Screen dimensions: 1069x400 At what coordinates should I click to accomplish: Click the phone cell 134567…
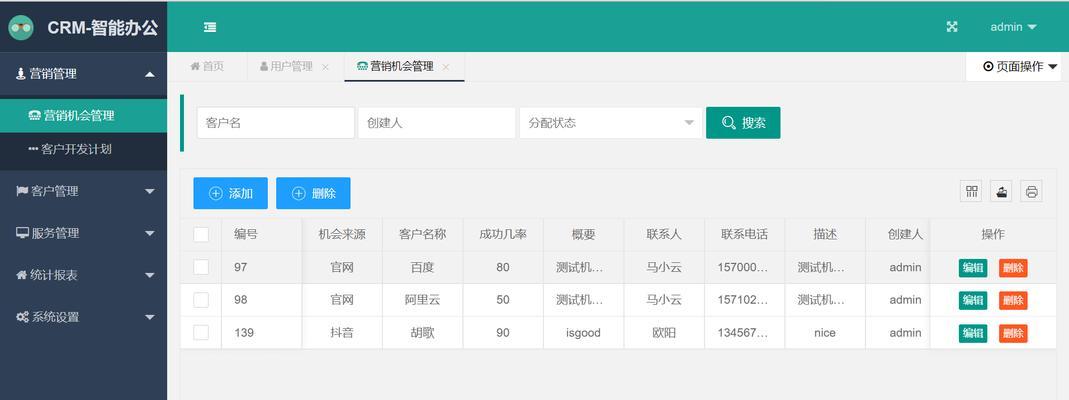click(744, 333)
